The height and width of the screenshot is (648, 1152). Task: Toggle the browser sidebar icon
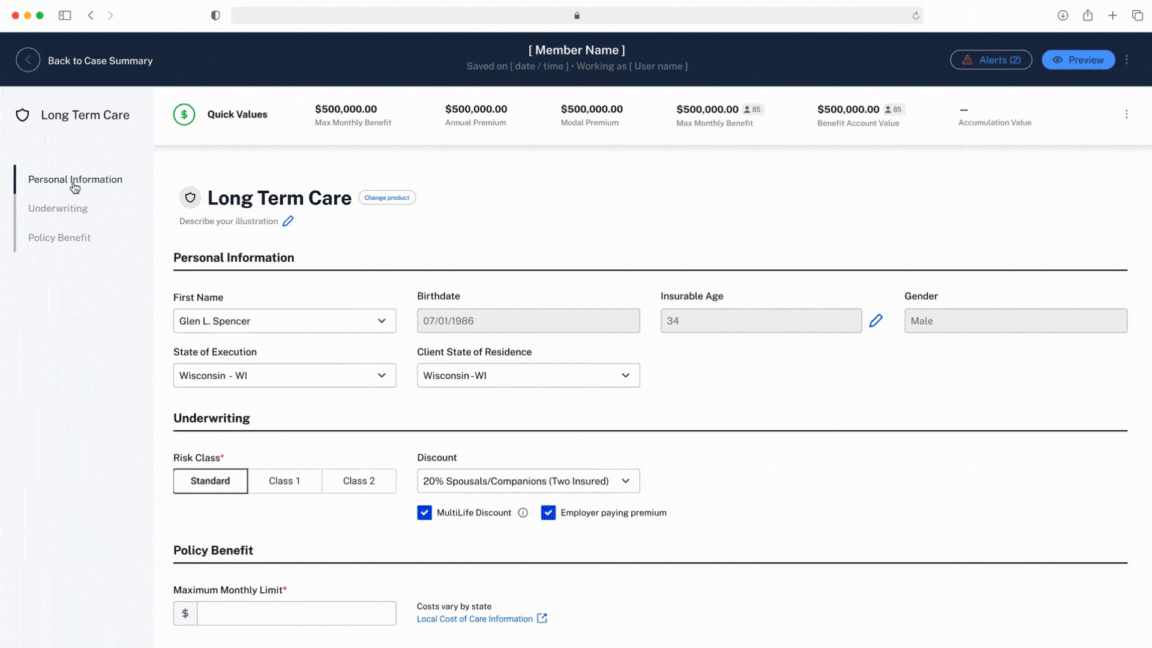(65, 15)
